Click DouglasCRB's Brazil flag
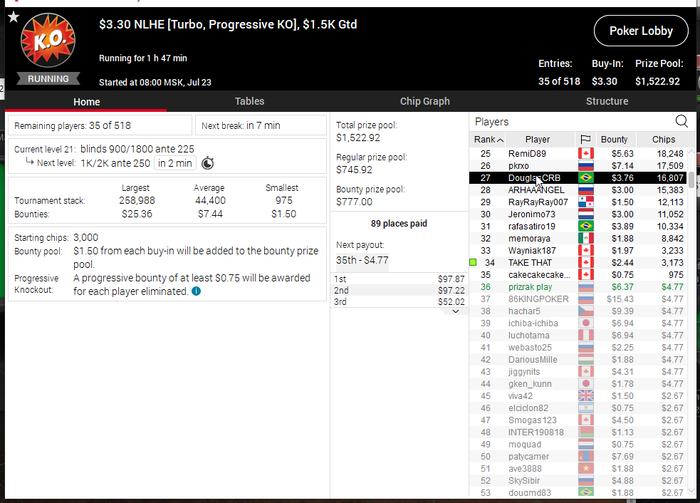The image size is (700, 503). tap(586, 178)
